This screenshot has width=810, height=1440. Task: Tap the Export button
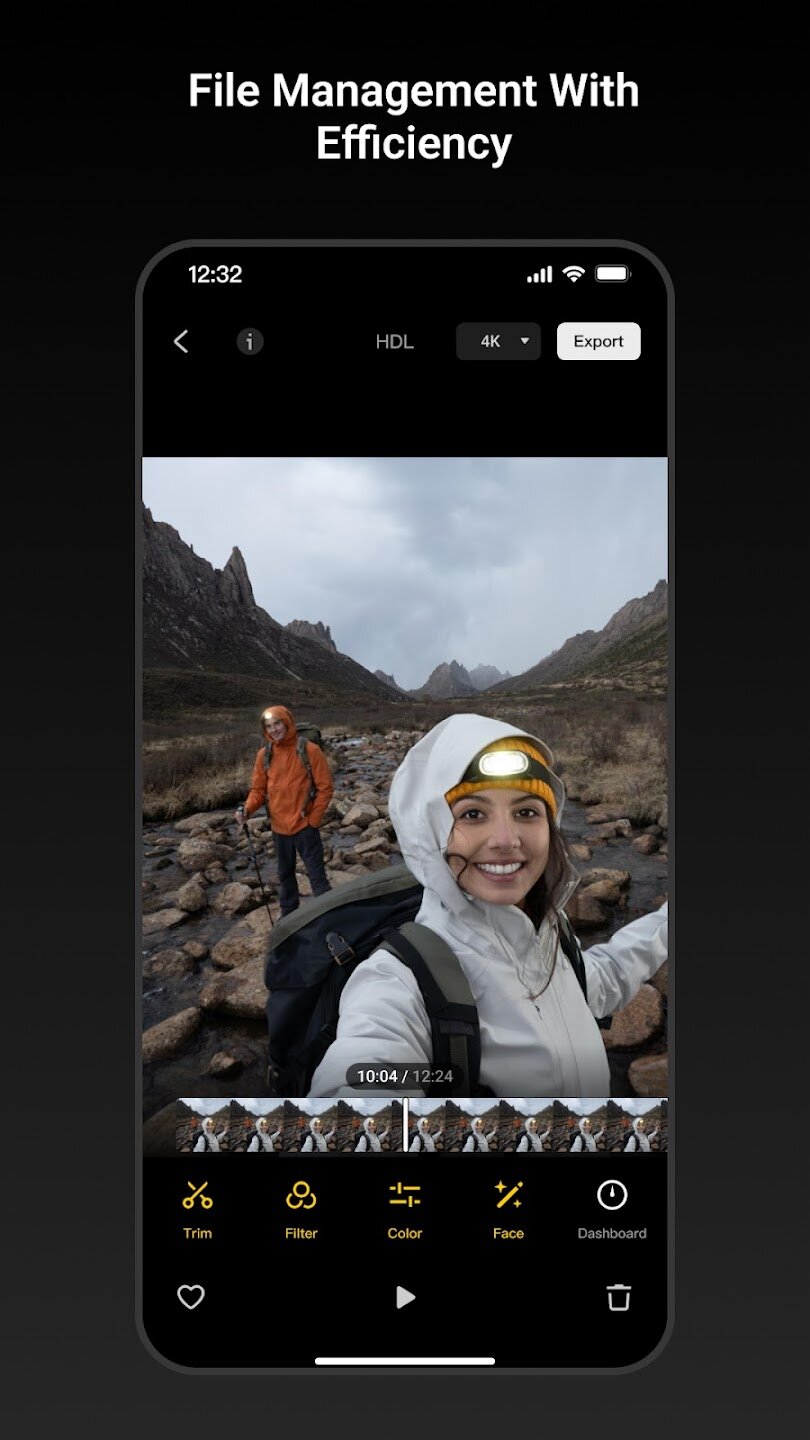point(598,341)
